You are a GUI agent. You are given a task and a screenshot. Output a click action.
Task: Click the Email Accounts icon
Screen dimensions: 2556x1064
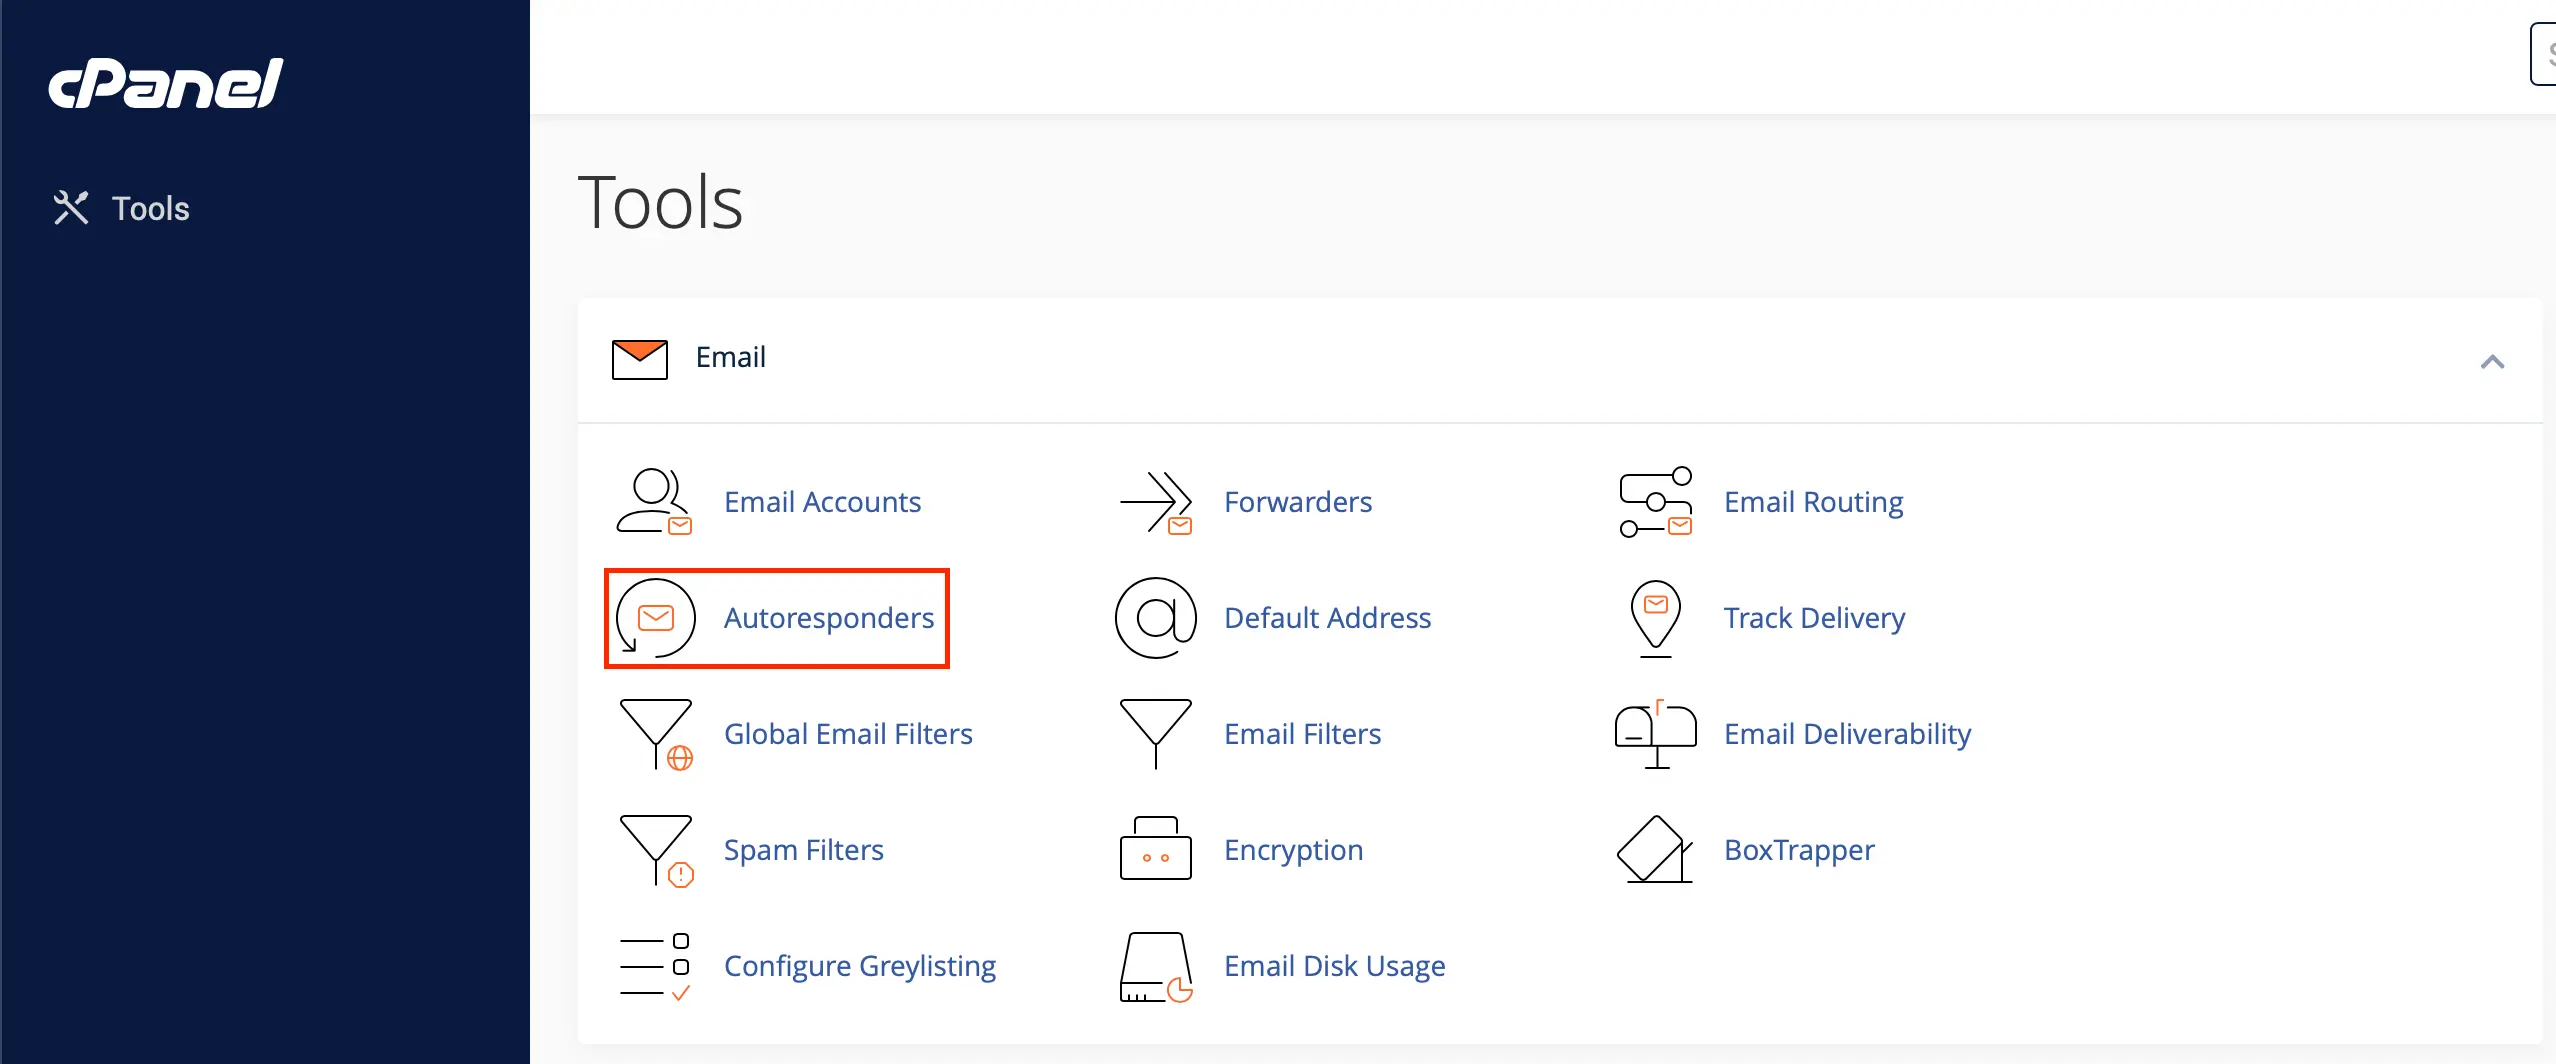[x=655, y=501]
